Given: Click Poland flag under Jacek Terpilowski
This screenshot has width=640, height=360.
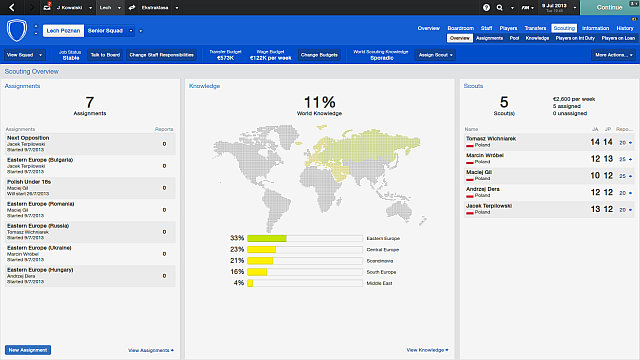Looking at the screenshot, I should click(470, 213).
